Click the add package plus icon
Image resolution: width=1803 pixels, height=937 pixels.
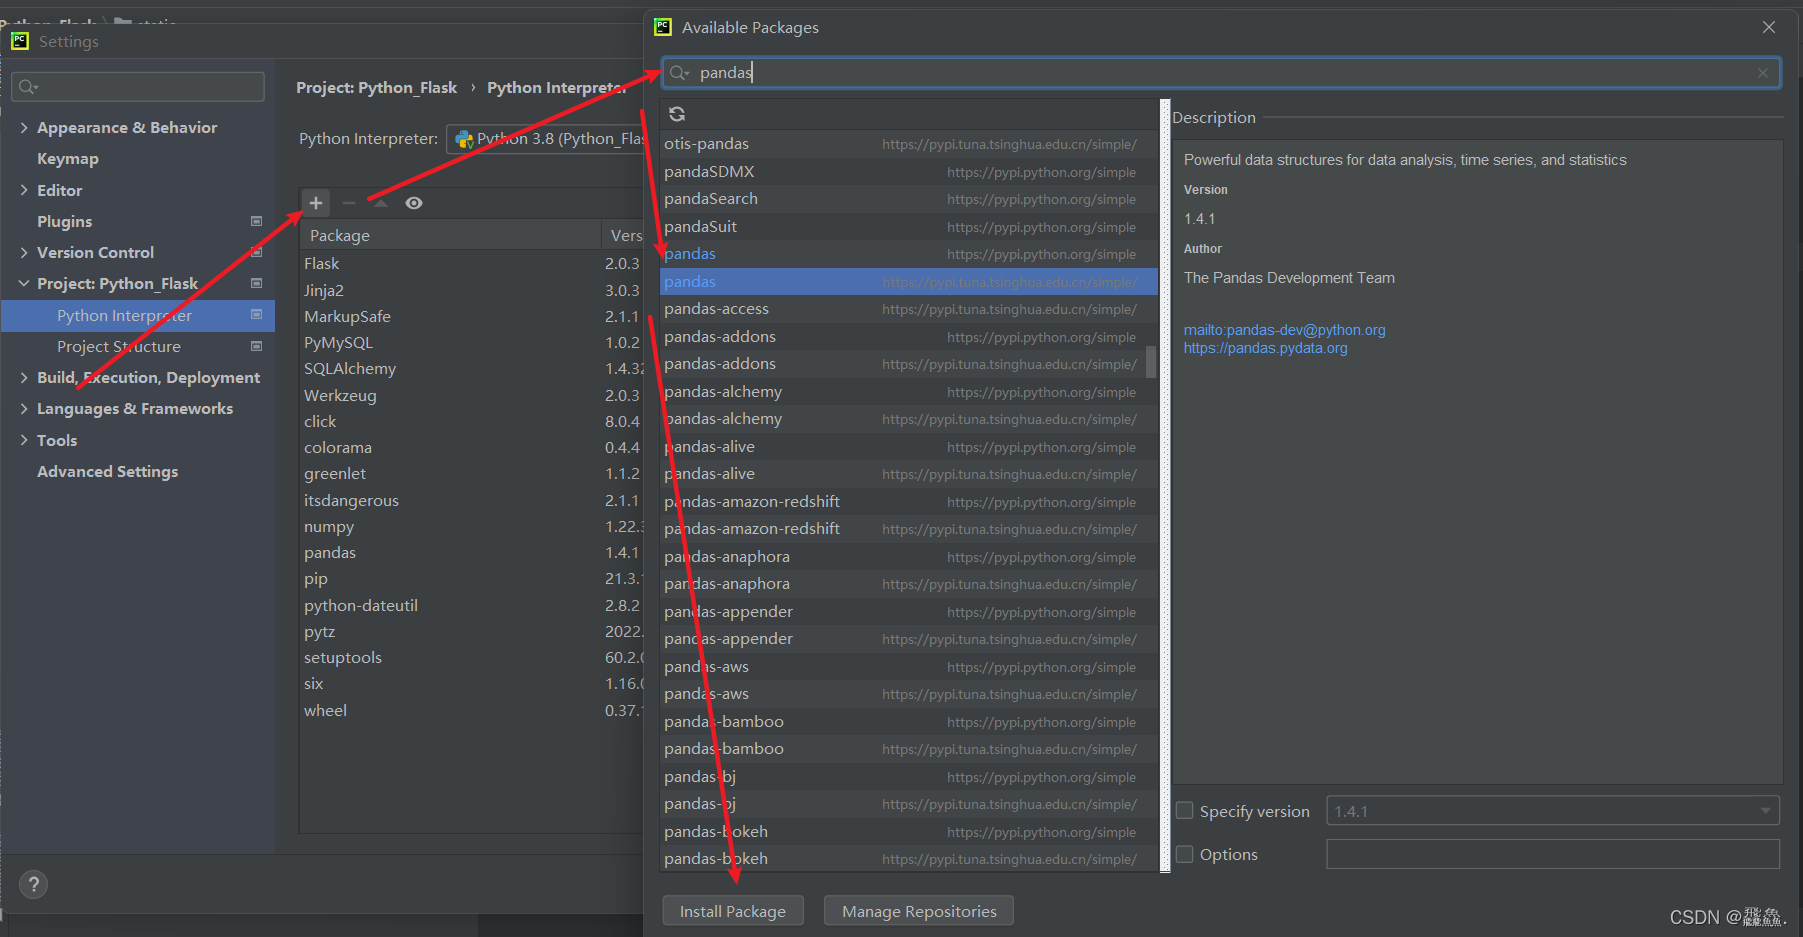click(x=316, y=203)
